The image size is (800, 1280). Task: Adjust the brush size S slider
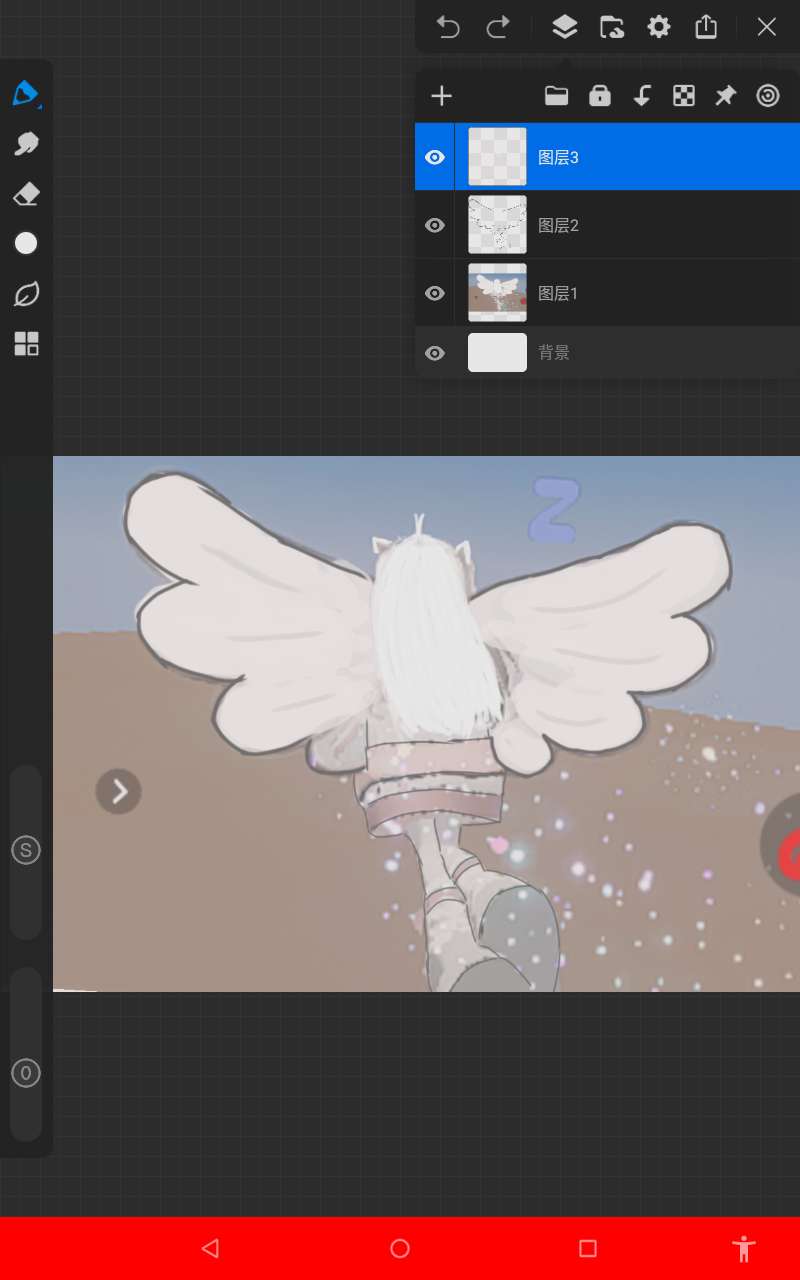(x=26, y=852)
